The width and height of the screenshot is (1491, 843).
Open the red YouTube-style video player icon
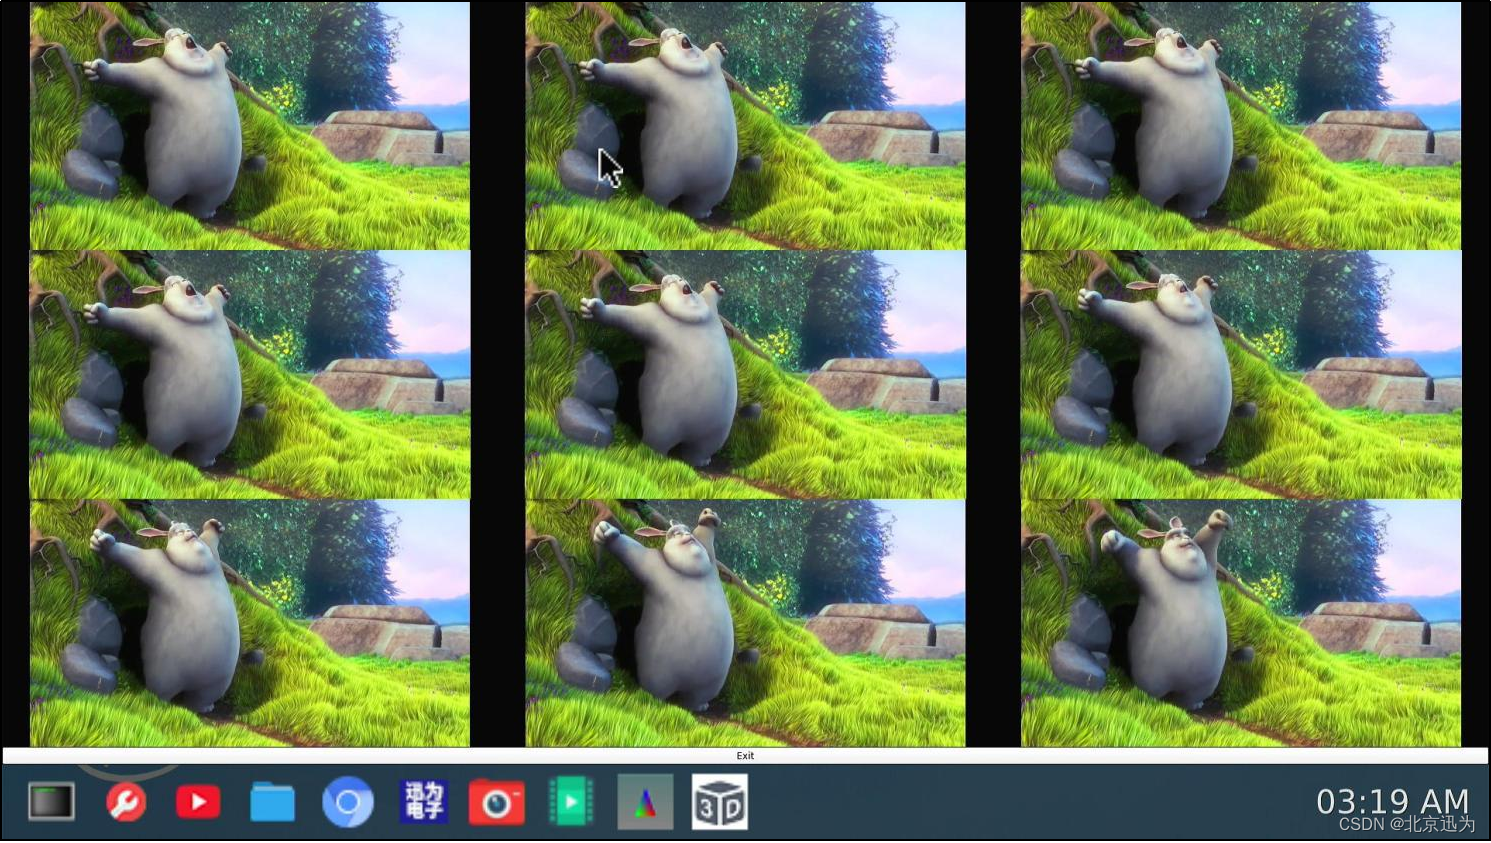tap(198, 802)
